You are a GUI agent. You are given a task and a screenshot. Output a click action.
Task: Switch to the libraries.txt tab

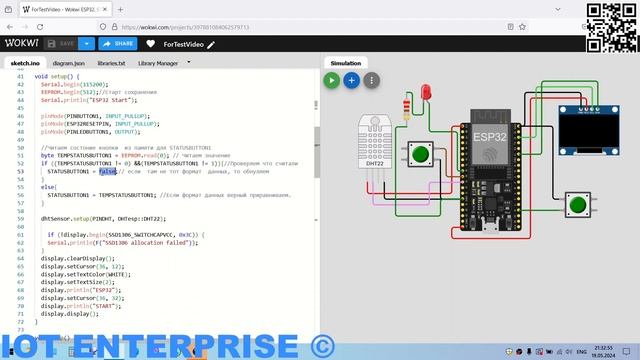111,63
